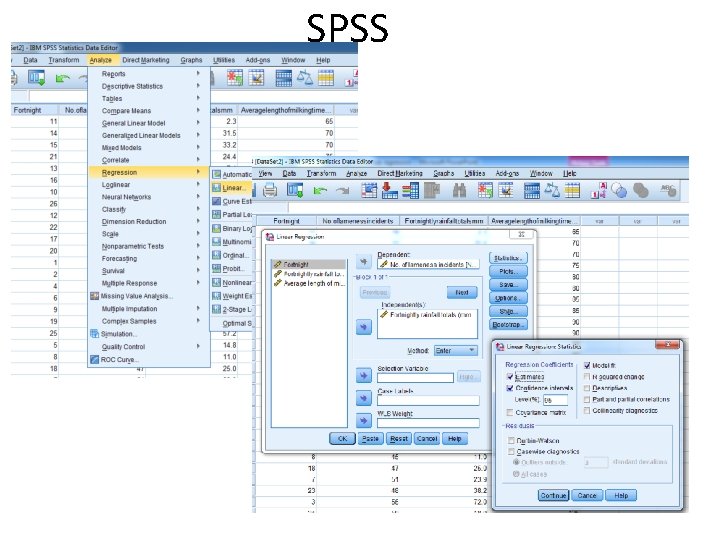The image size is (720, 540).
Task: Click Redo arrow in front window toolbar
Action: tap(343, 190)
